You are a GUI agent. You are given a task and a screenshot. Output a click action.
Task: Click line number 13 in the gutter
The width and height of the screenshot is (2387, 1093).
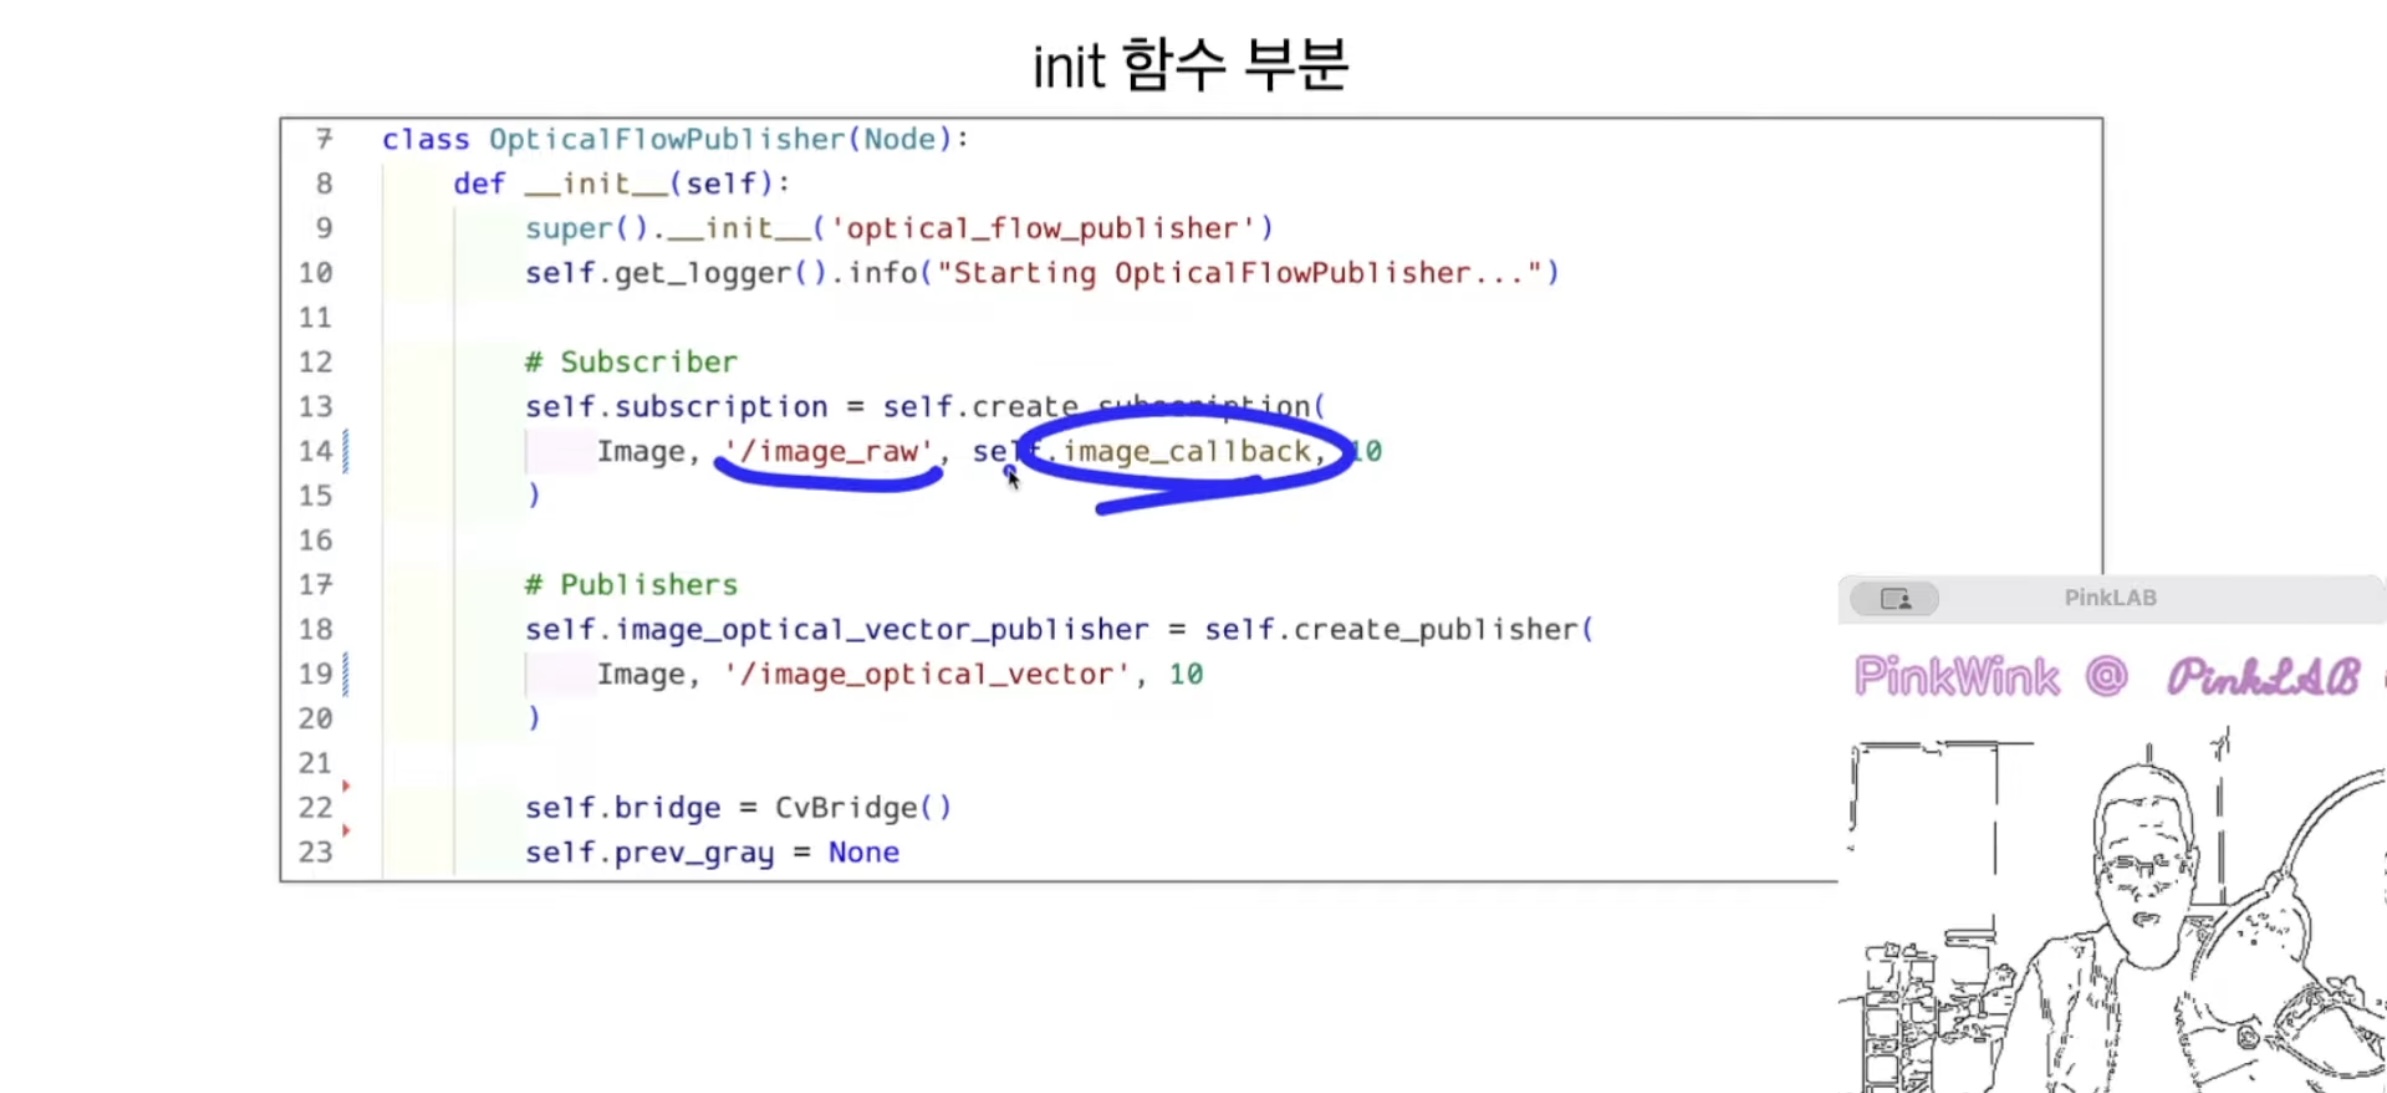315,407
